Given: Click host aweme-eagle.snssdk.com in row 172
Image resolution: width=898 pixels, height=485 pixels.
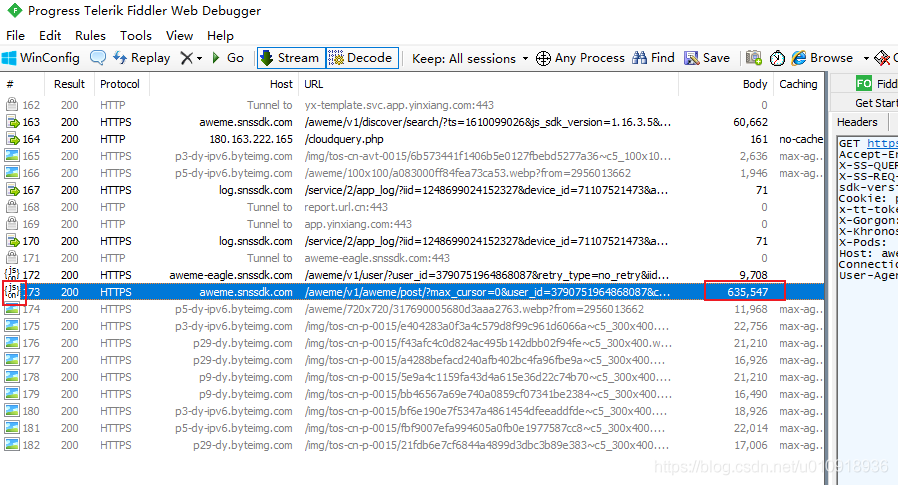Looking at the screenshot, I should point(231,275).
